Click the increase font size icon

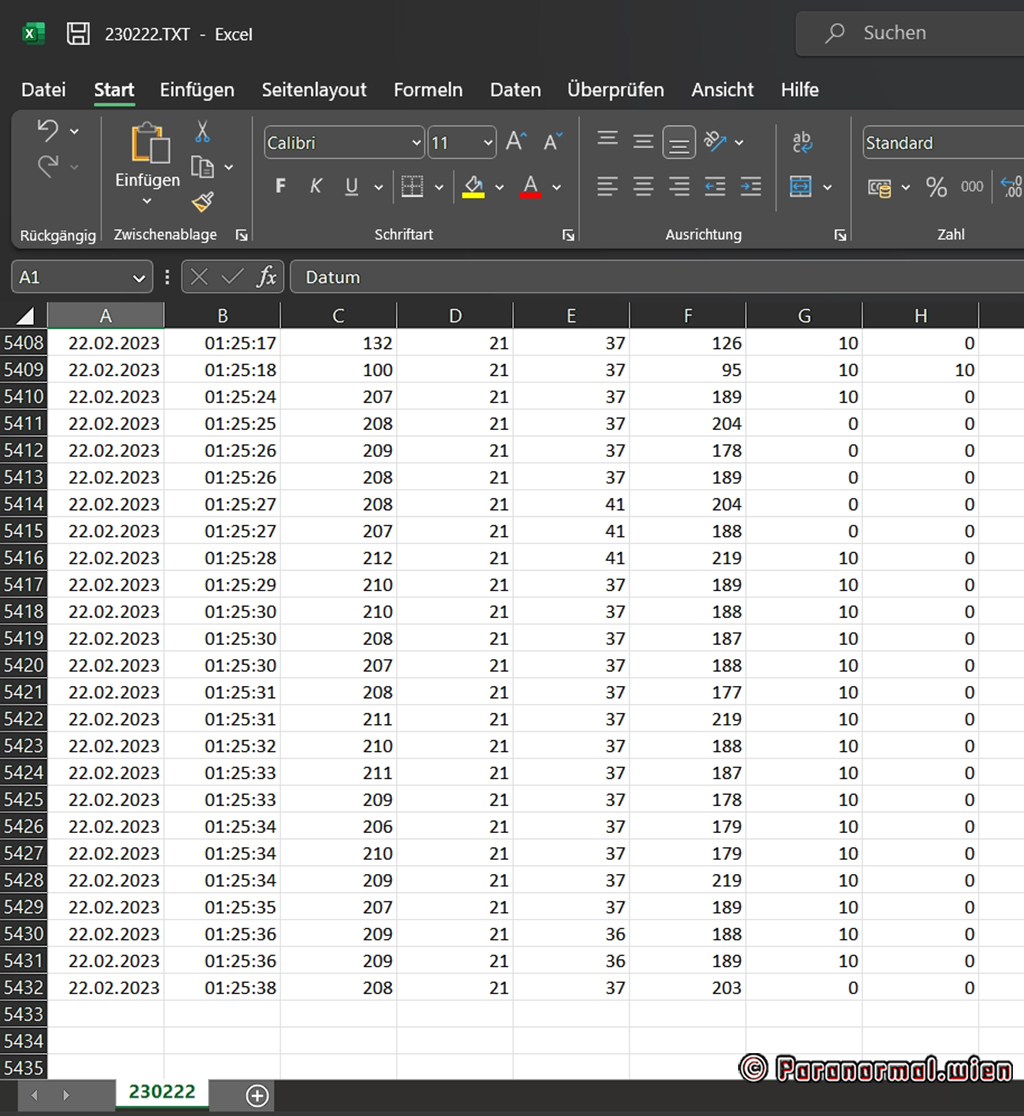(x=515, y=142)
